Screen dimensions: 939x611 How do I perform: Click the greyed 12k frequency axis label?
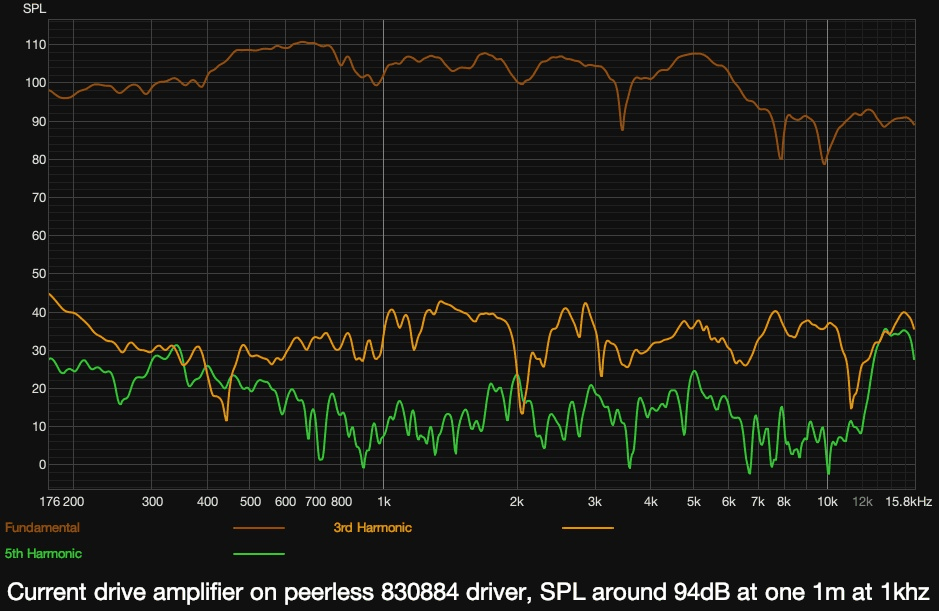click(862, 502)
